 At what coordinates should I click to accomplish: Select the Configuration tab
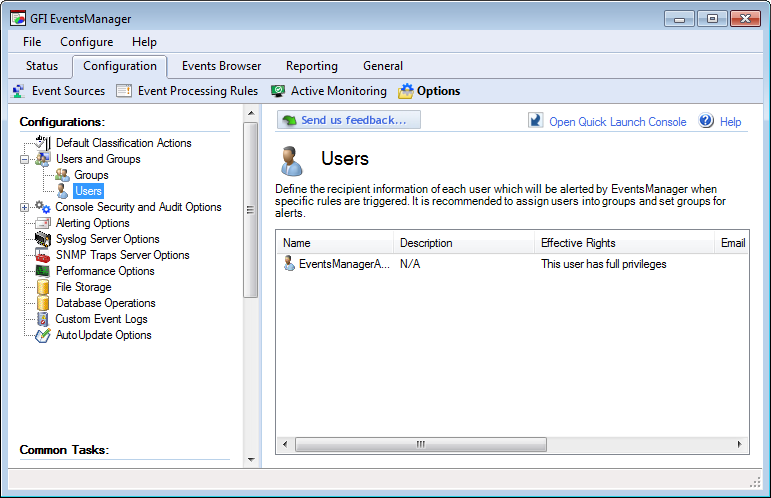tap(120, 66)
